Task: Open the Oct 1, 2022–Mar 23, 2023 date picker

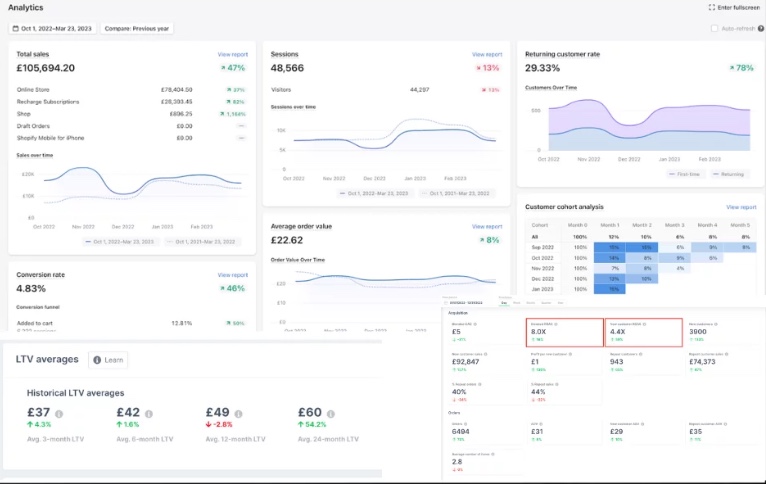Action: (x=52, y=28)
